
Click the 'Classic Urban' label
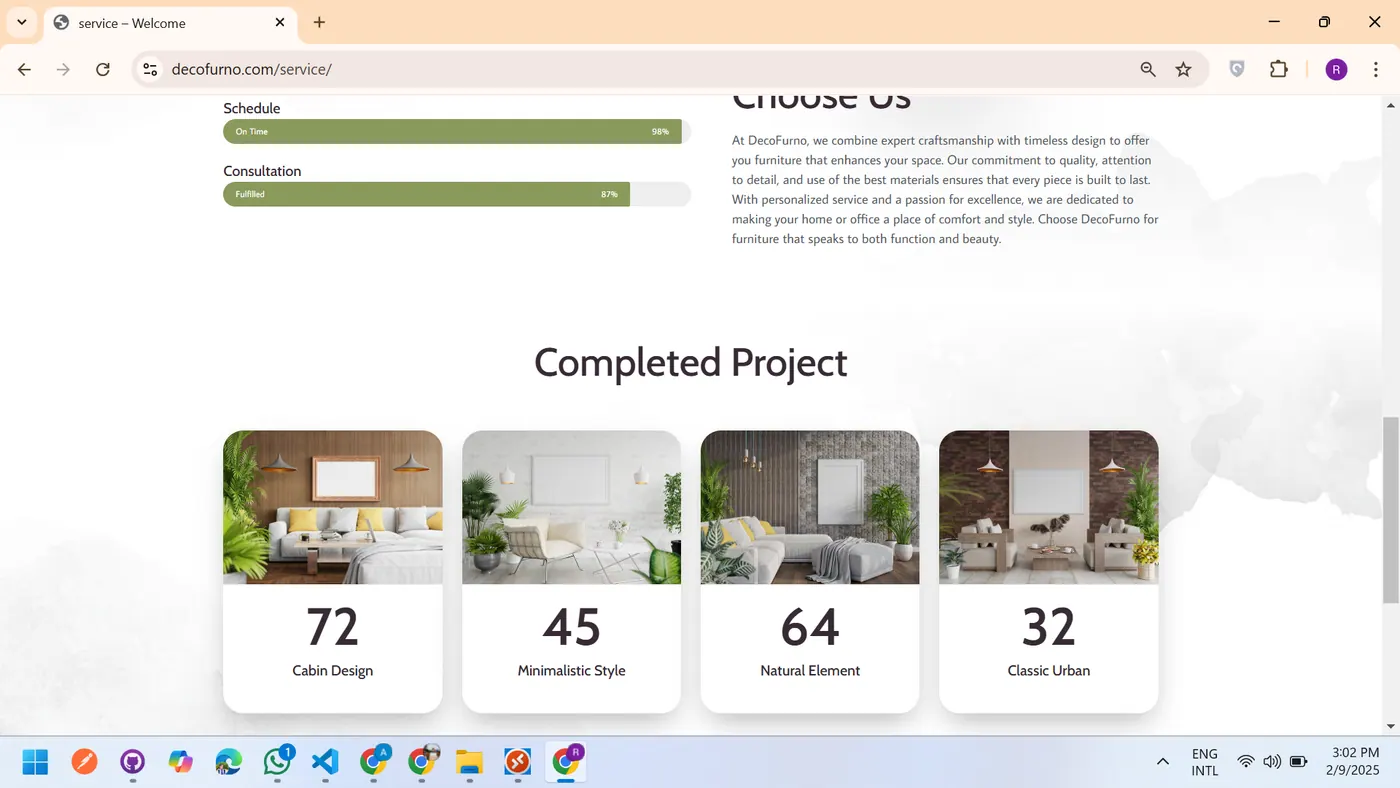click(1049, 670)
